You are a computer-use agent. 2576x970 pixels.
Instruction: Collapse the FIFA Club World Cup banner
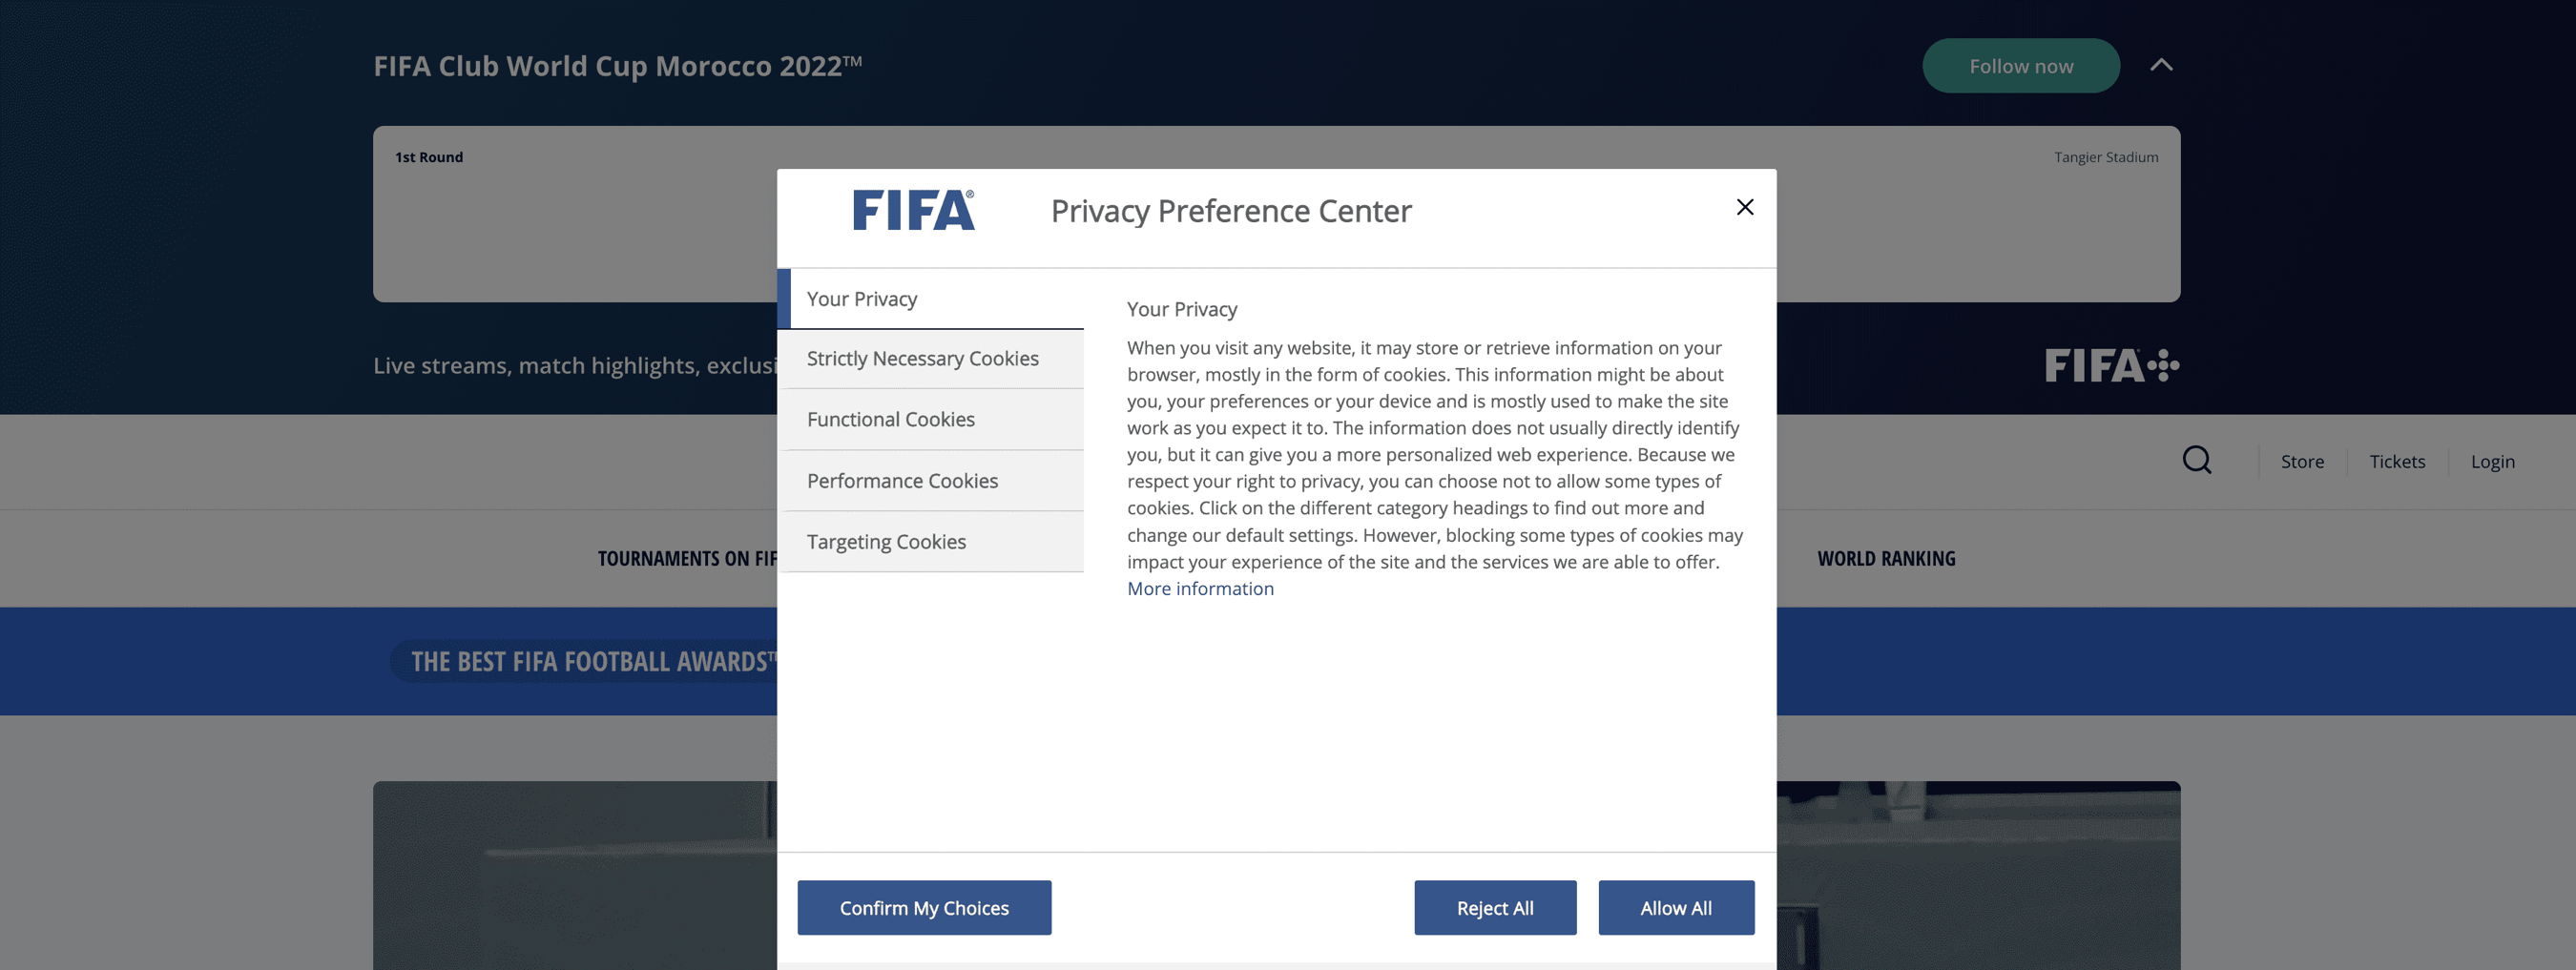[2162, 65]
